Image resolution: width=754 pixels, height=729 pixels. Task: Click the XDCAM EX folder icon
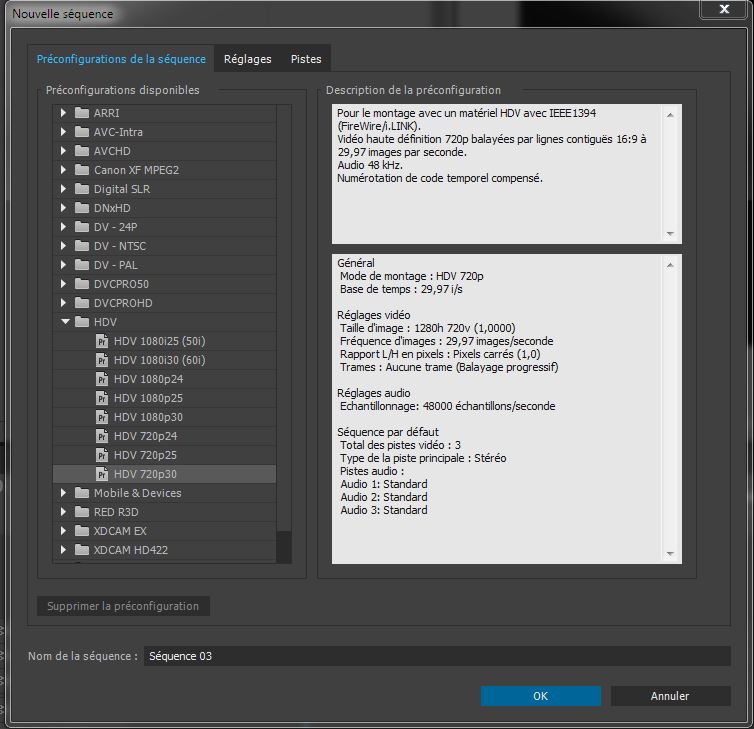pyautogui.click(x=82, y=531)
